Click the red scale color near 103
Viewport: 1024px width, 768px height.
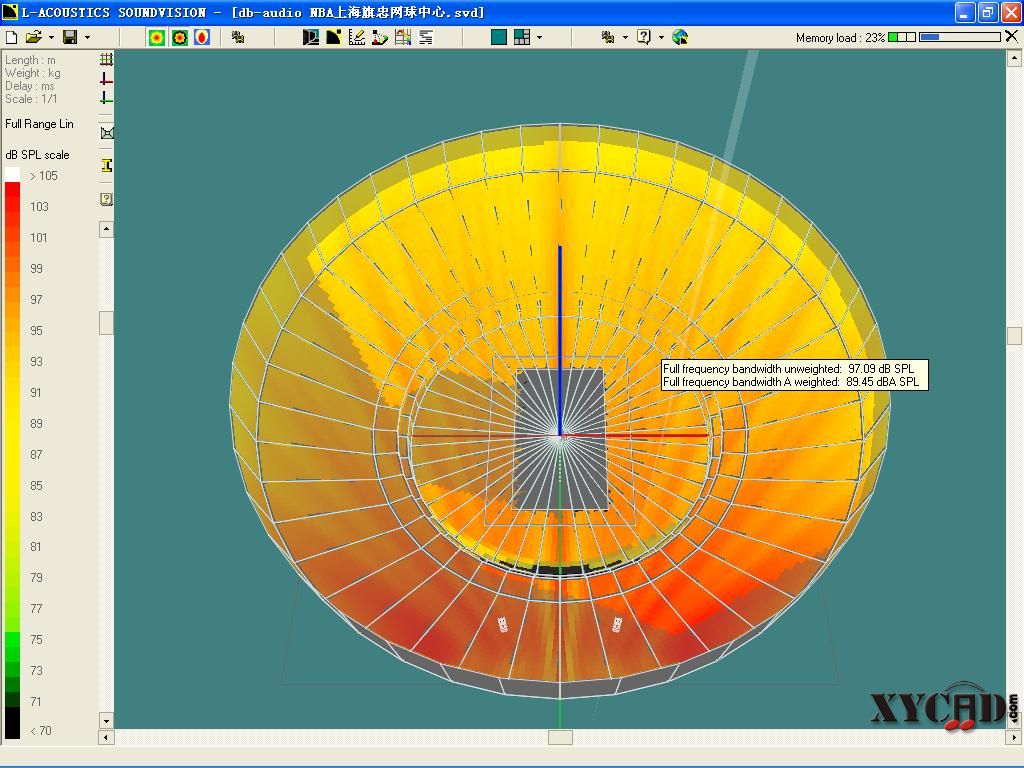tap(12, 206)
